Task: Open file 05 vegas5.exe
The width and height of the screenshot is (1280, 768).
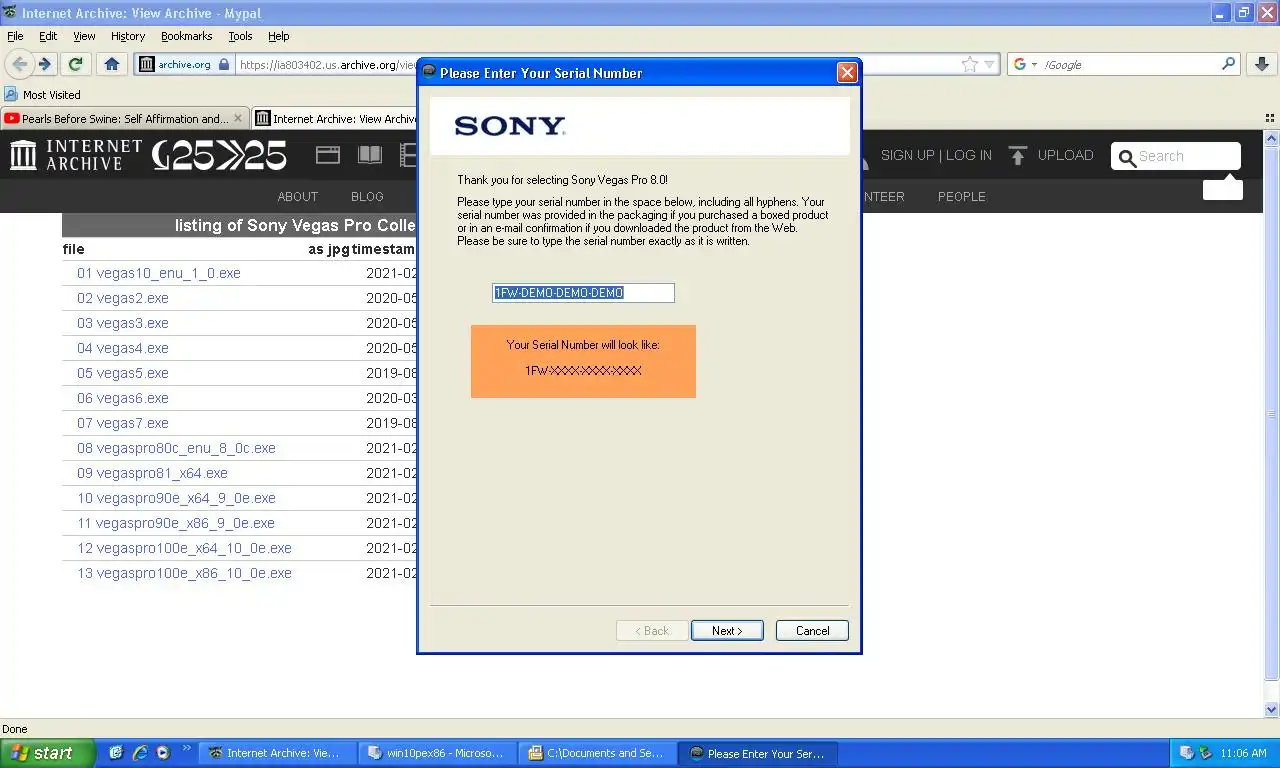Action: [x=123, y=373]
